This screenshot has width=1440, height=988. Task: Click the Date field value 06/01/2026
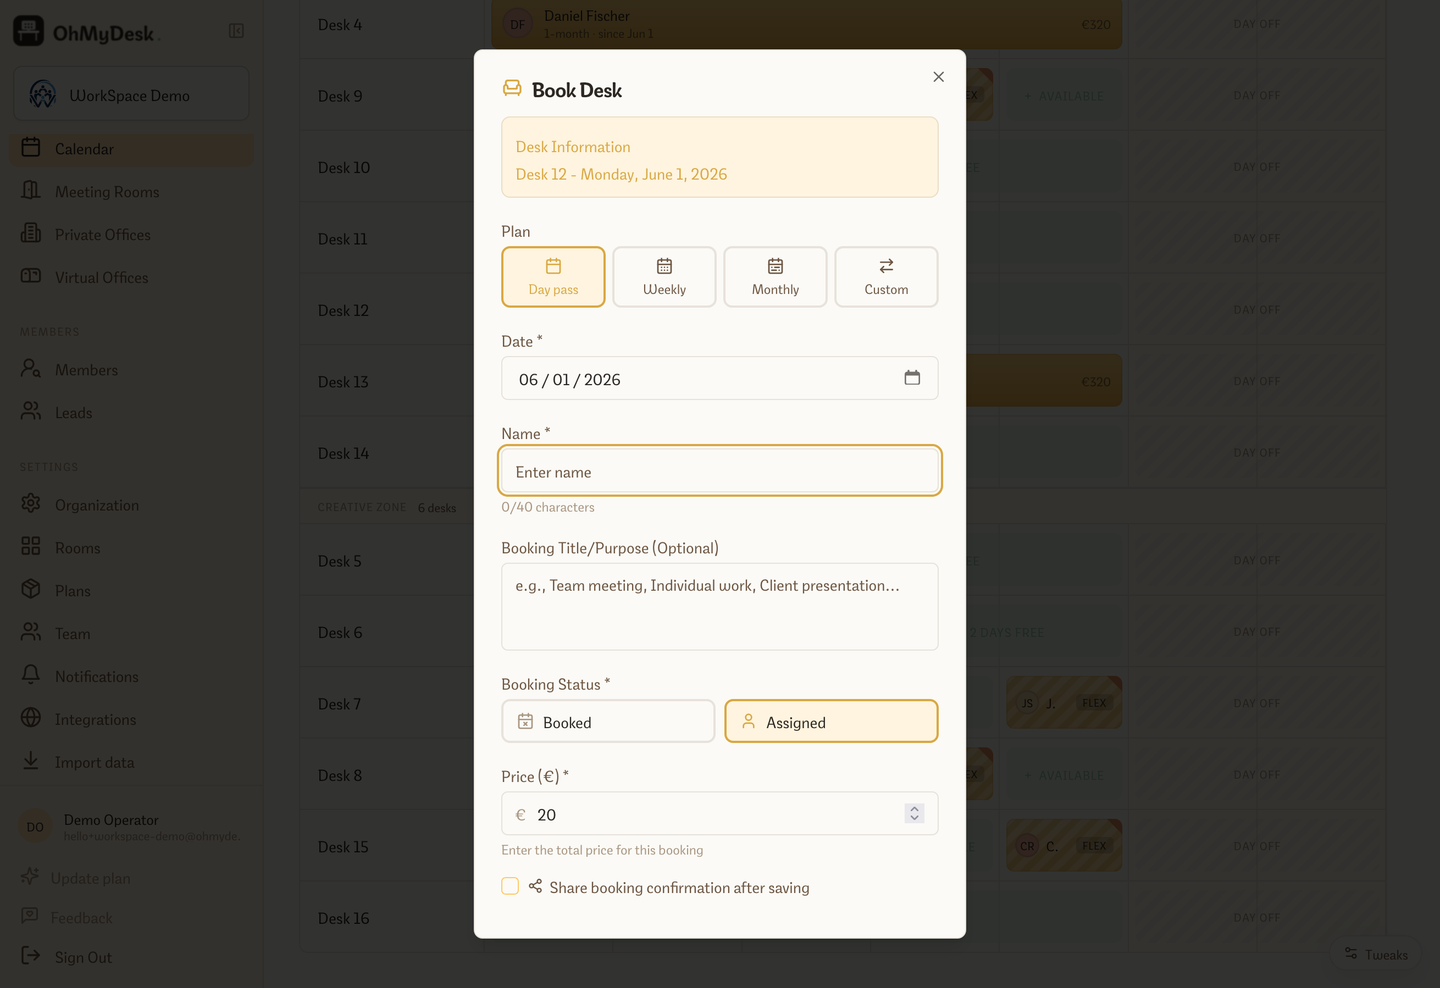click(570, 380)
